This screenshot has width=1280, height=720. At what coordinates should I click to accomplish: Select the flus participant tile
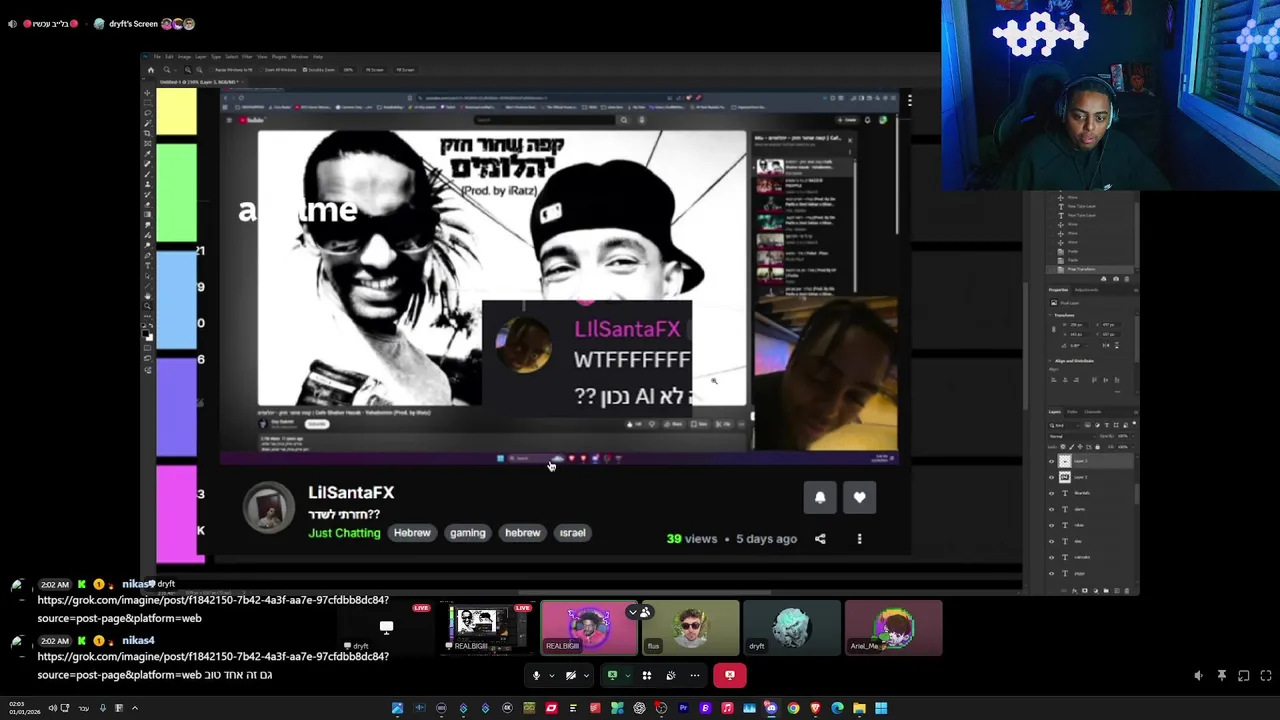point(691,627)
